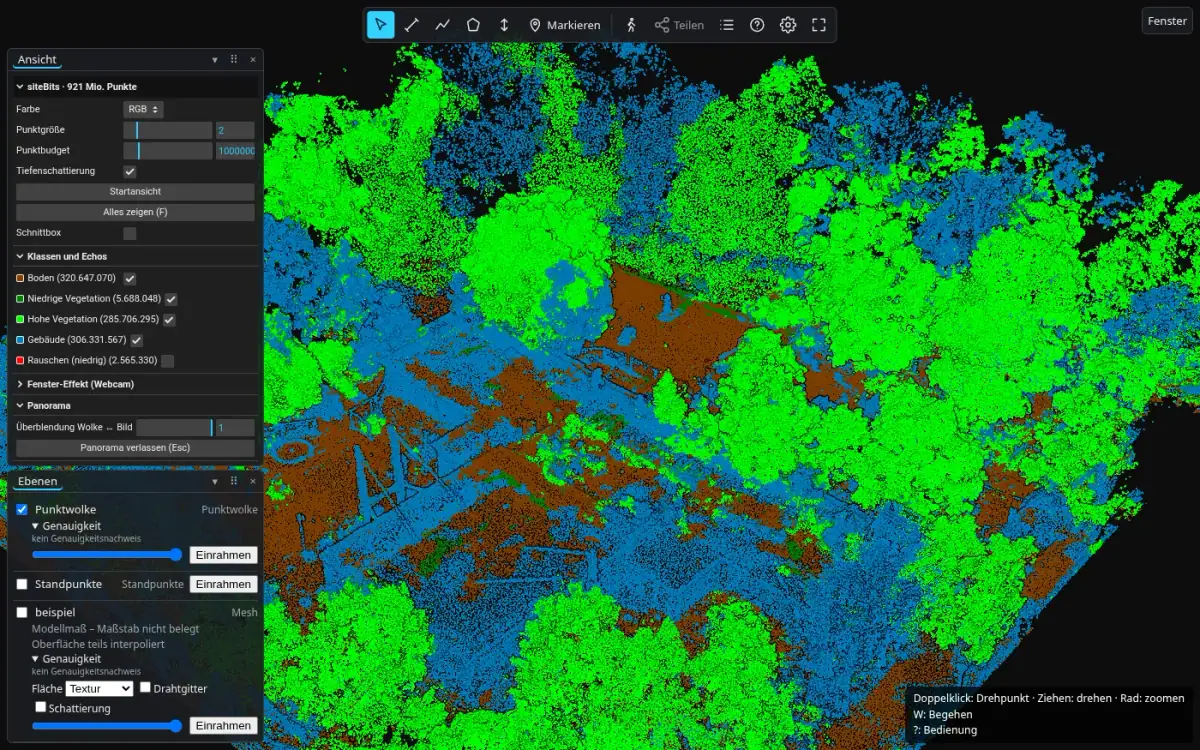The image size is (1200, 750).
Task: Open the Fenster menu
Action: [x=1167, y=21]
